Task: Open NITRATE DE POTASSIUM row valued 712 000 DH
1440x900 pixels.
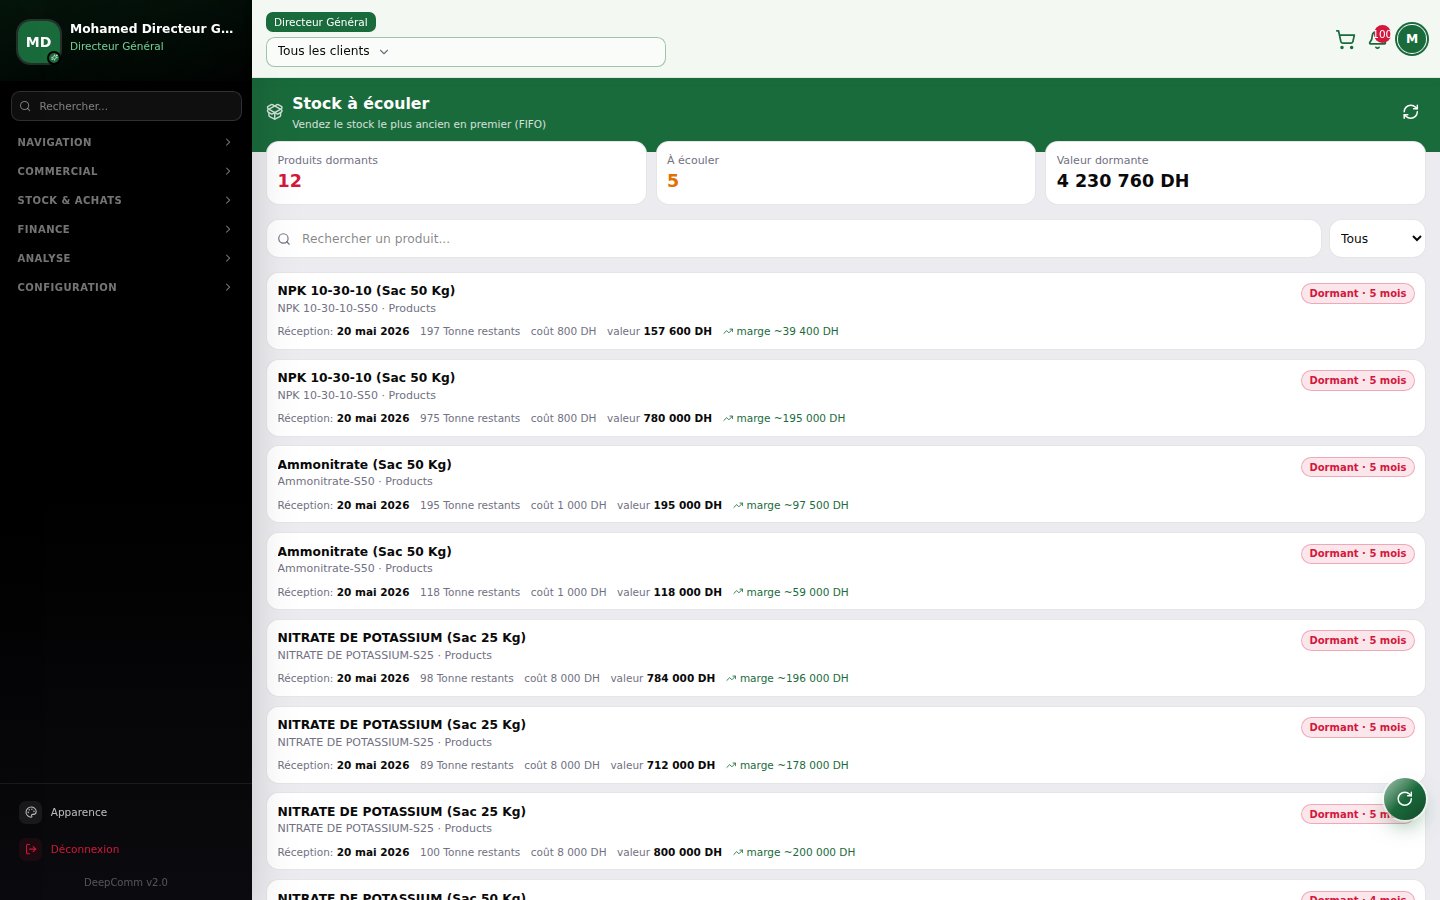Action: click(x=846, y=745)
